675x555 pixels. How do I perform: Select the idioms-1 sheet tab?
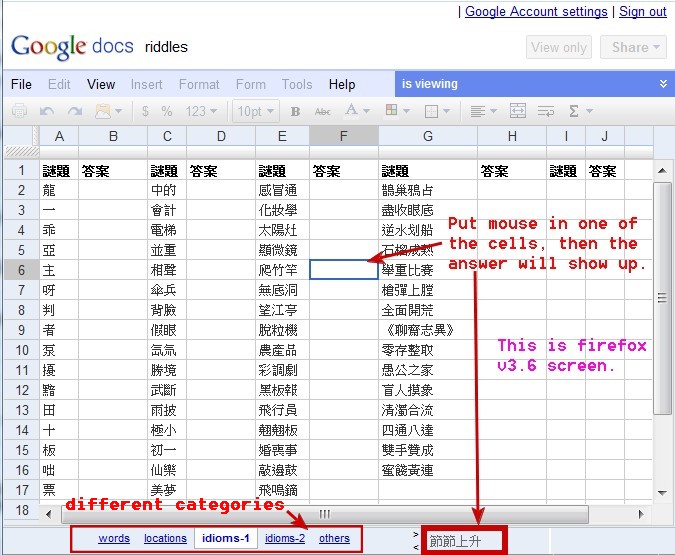tap(226, 538)
